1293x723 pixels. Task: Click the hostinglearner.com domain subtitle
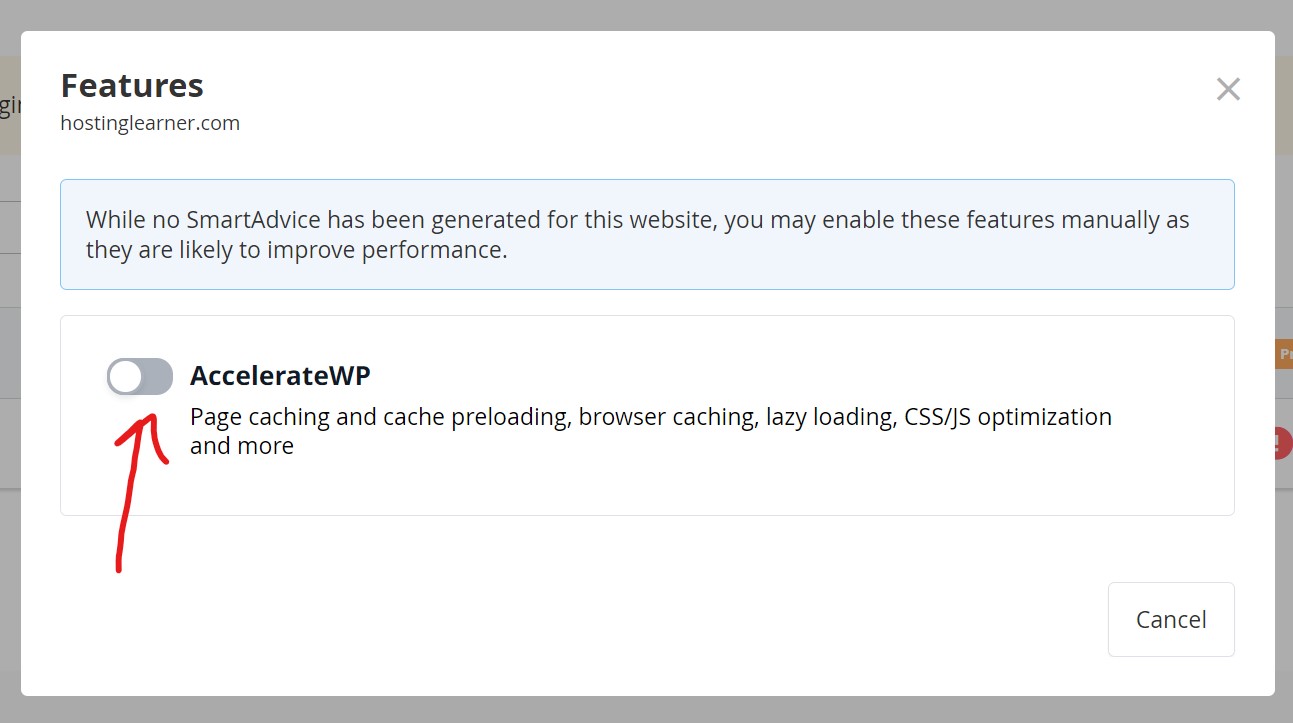(150, 123)
